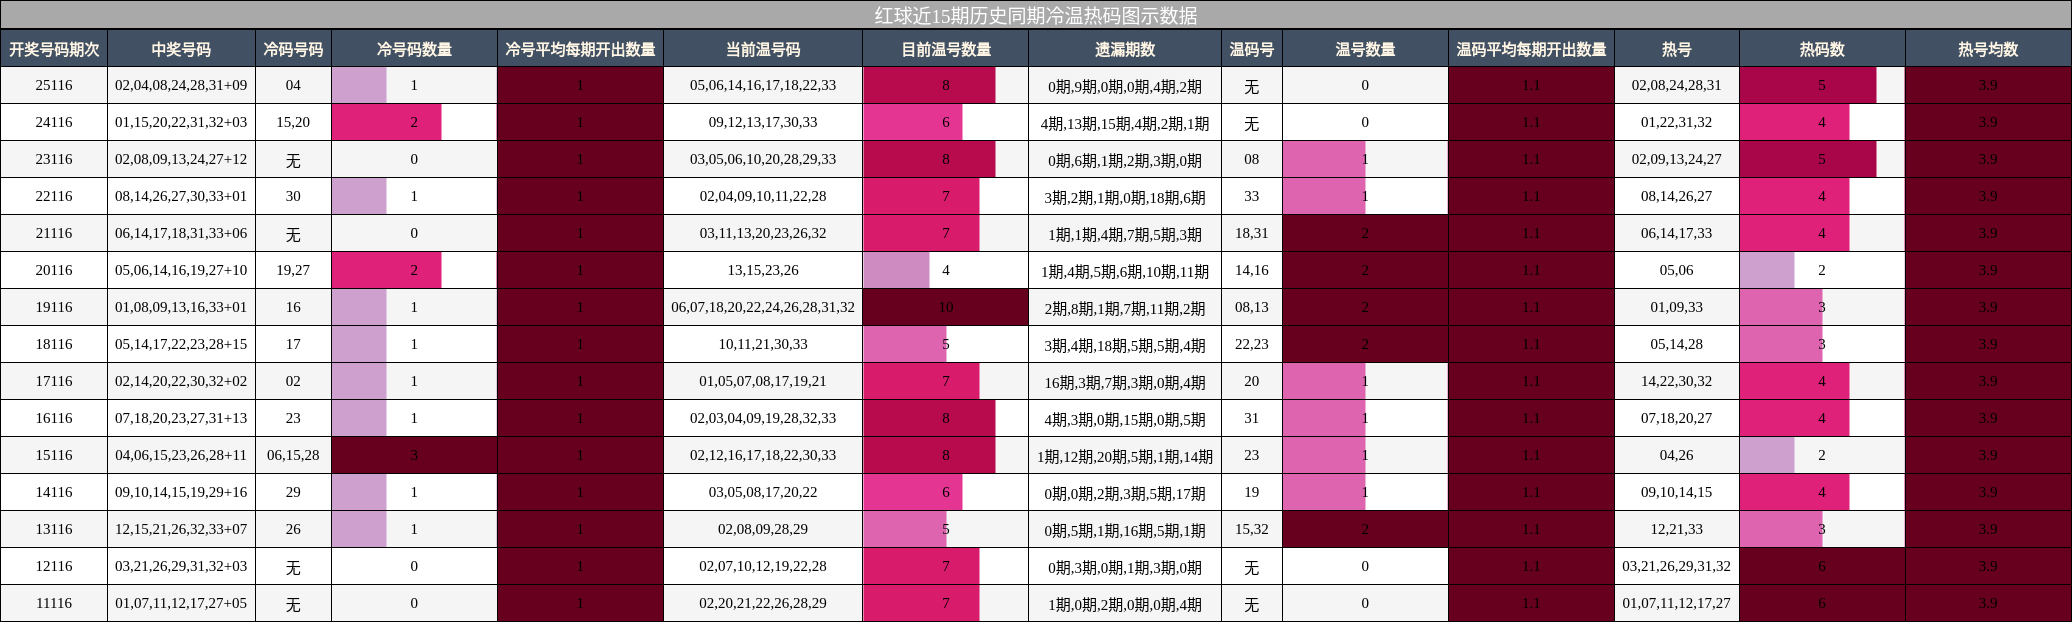Click warm numbers 05,06,14,16,17,18,22,33
This screenshot has width=2072, height=622.
(x=763, y=85)
